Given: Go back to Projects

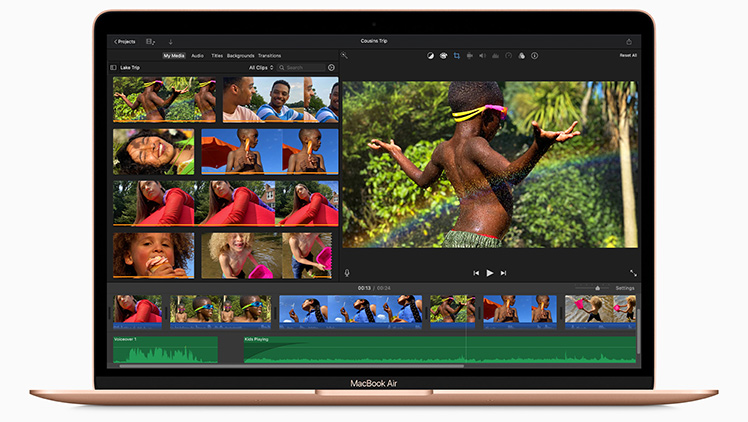Looking at the screenshot, I should tap(125, 41).
